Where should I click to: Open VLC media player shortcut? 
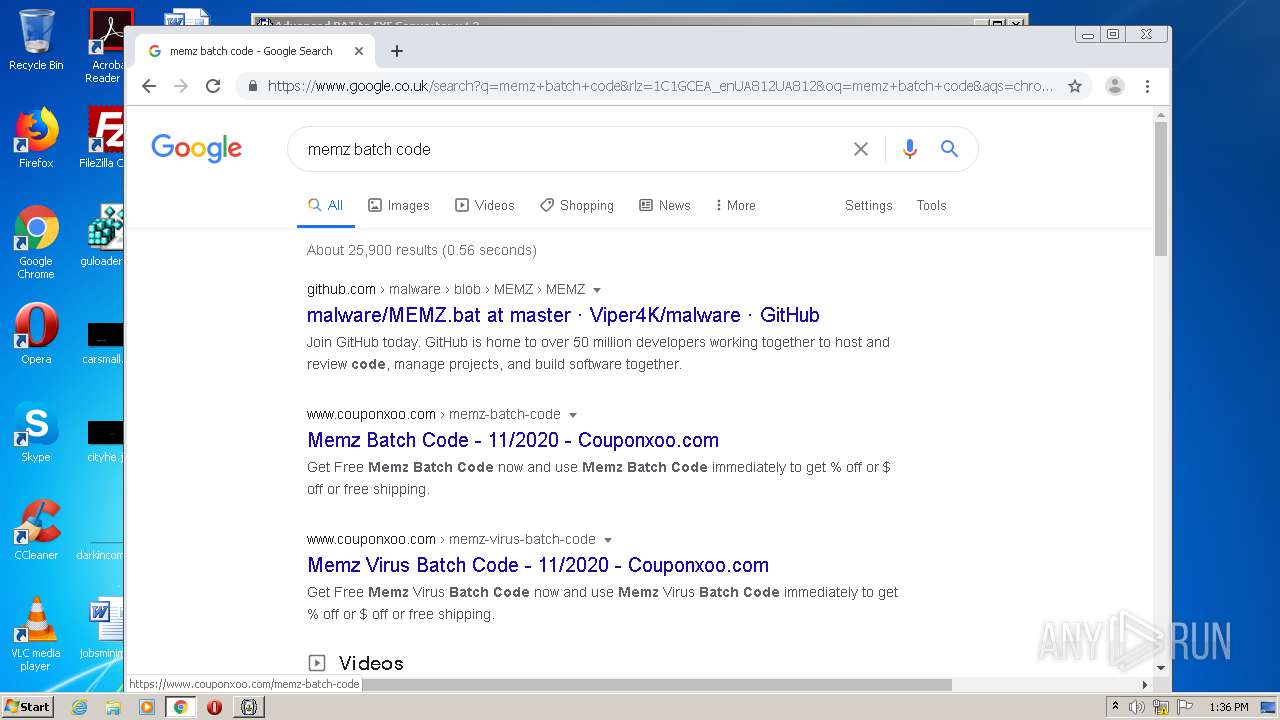(x=36, y=634)
